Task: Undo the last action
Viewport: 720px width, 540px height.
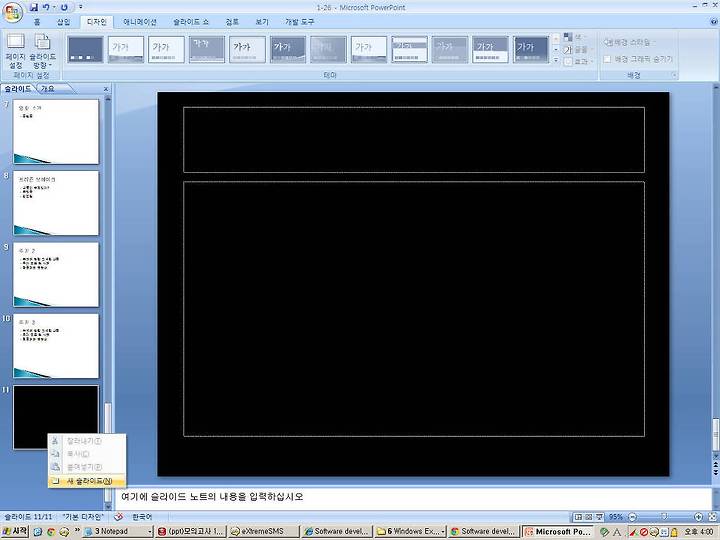Action: pos(46,7)
